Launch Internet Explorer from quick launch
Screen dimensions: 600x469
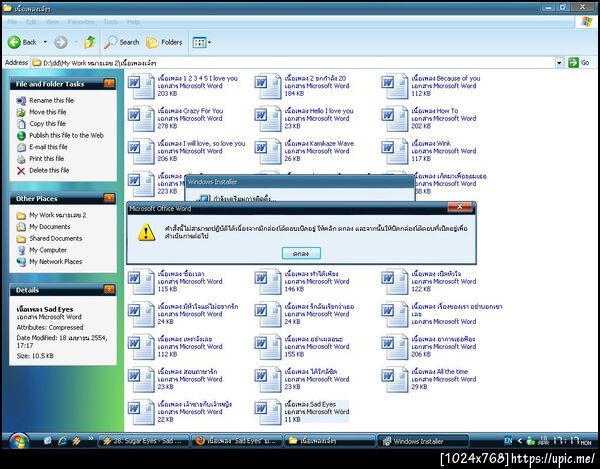coord(62,441)
